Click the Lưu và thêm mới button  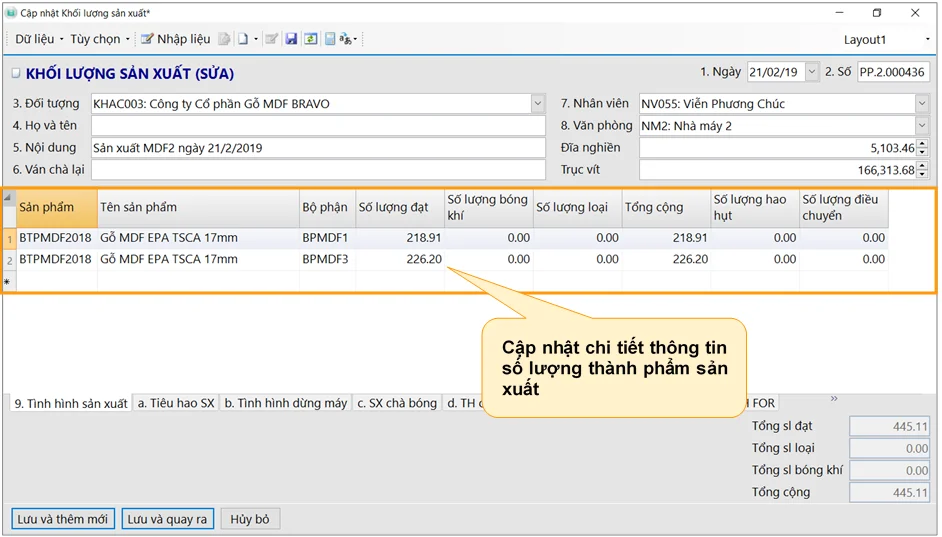pos(61,519)
